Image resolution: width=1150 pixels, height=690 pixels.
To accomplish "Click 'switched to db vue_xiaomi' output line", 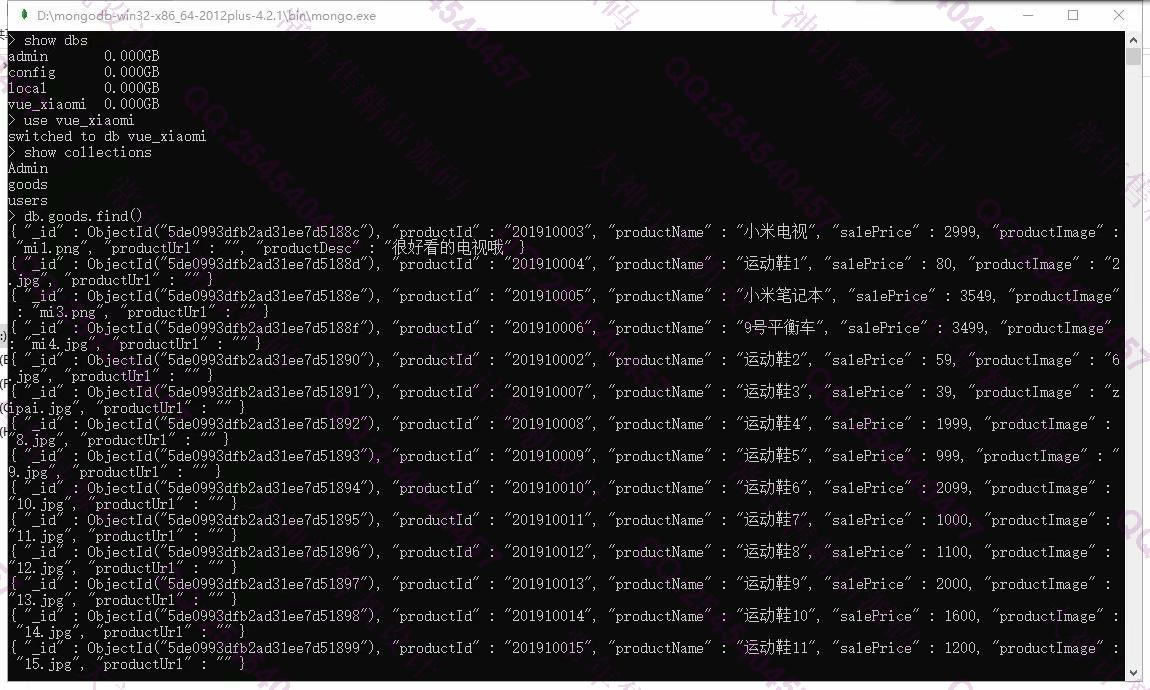I will 107,136.
